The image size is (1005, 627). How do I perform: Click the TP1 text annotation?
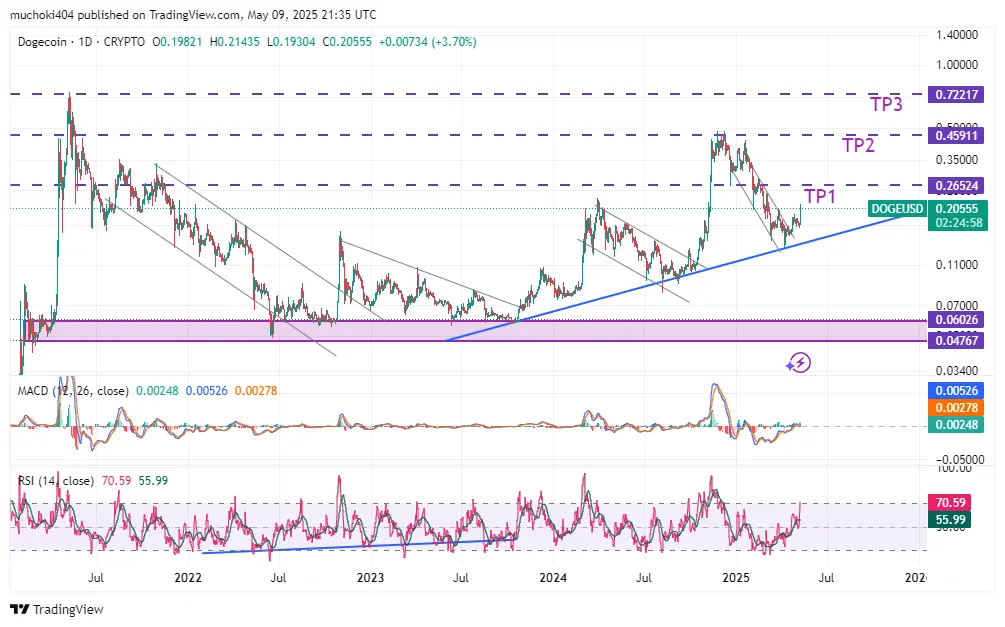click(x=820, y=196)
